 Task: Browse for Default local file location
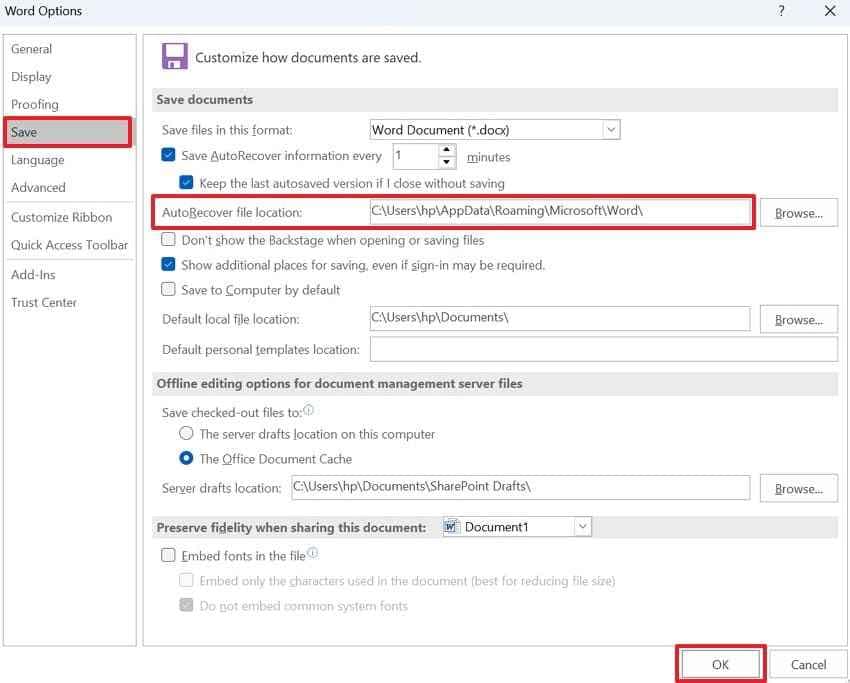[799, 320]
